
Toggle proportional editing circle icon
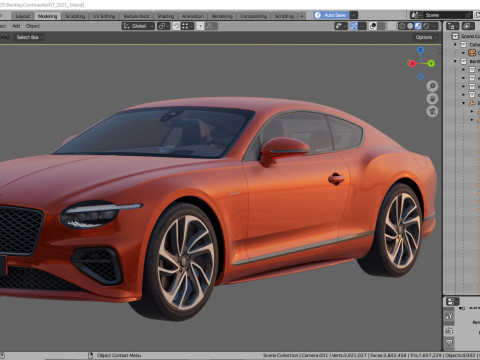pyautogui.click(x=200, y=26)
